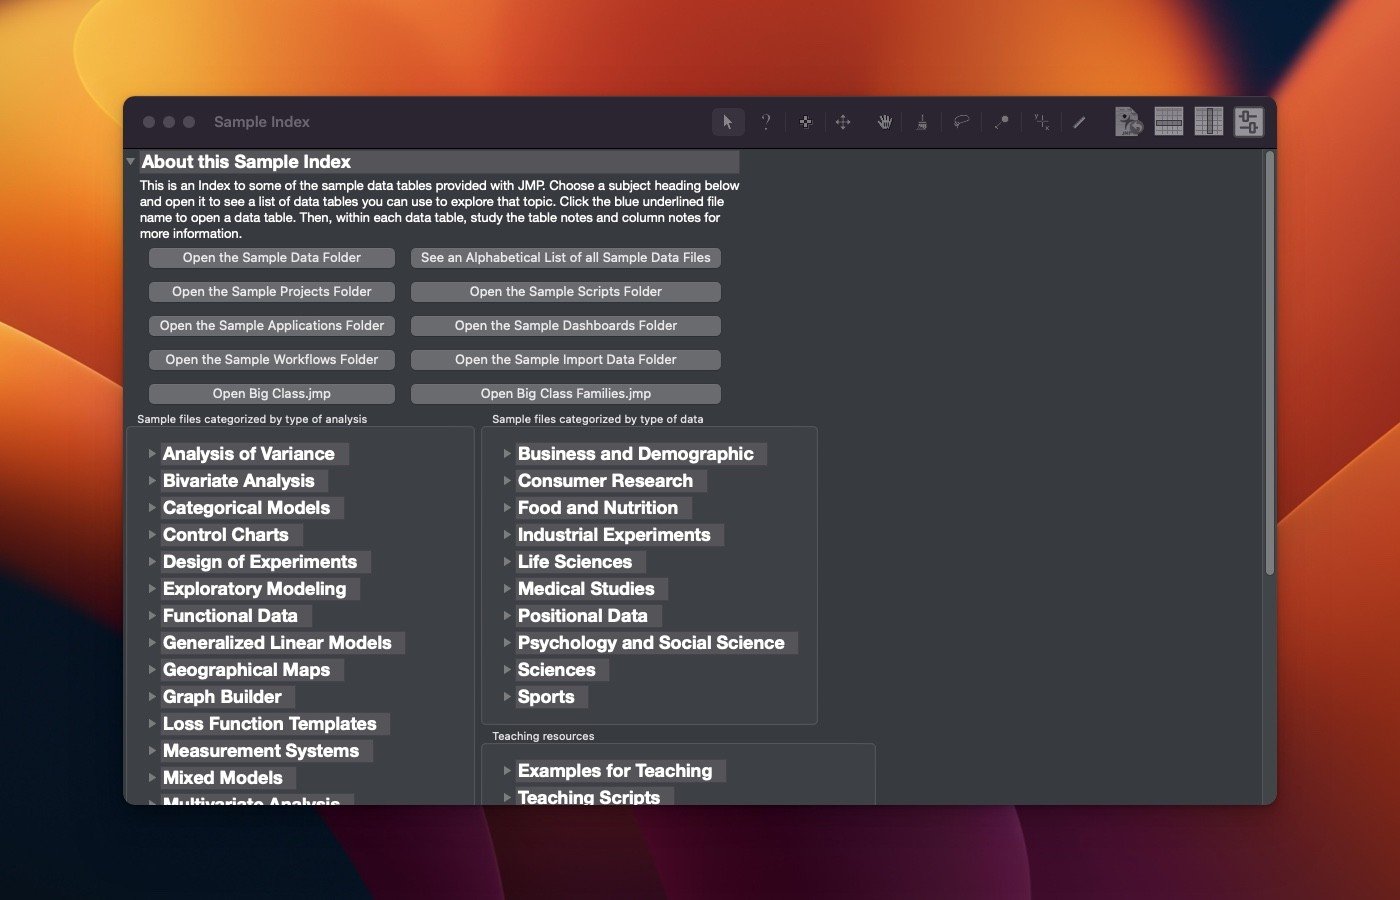Select the Line drawing tool
The image size is (1400, 900).
pos(1079,122)
